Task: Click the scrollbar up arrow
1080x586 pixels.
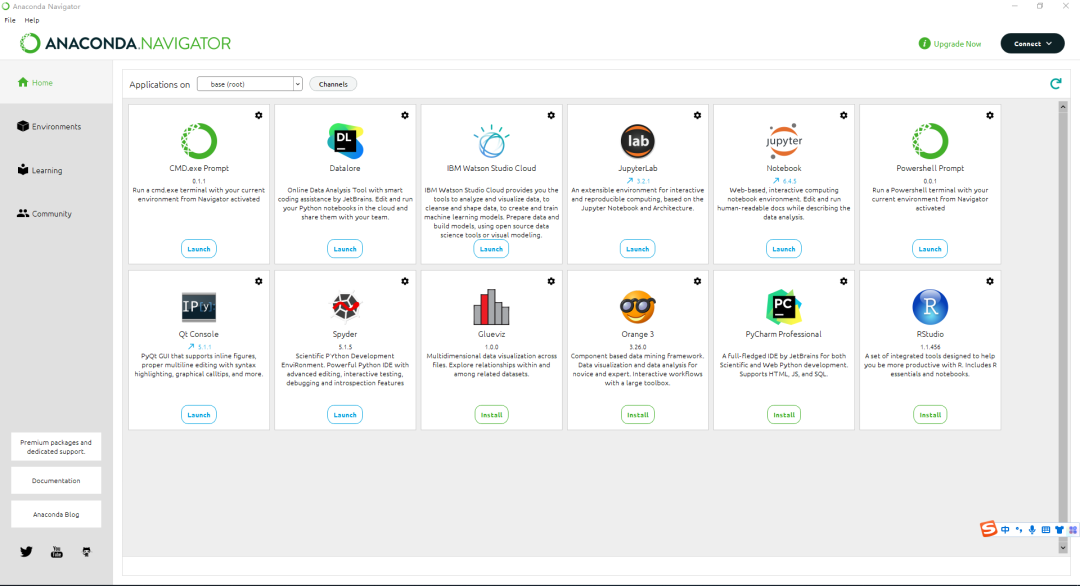Action: (x=1063, y=107)
